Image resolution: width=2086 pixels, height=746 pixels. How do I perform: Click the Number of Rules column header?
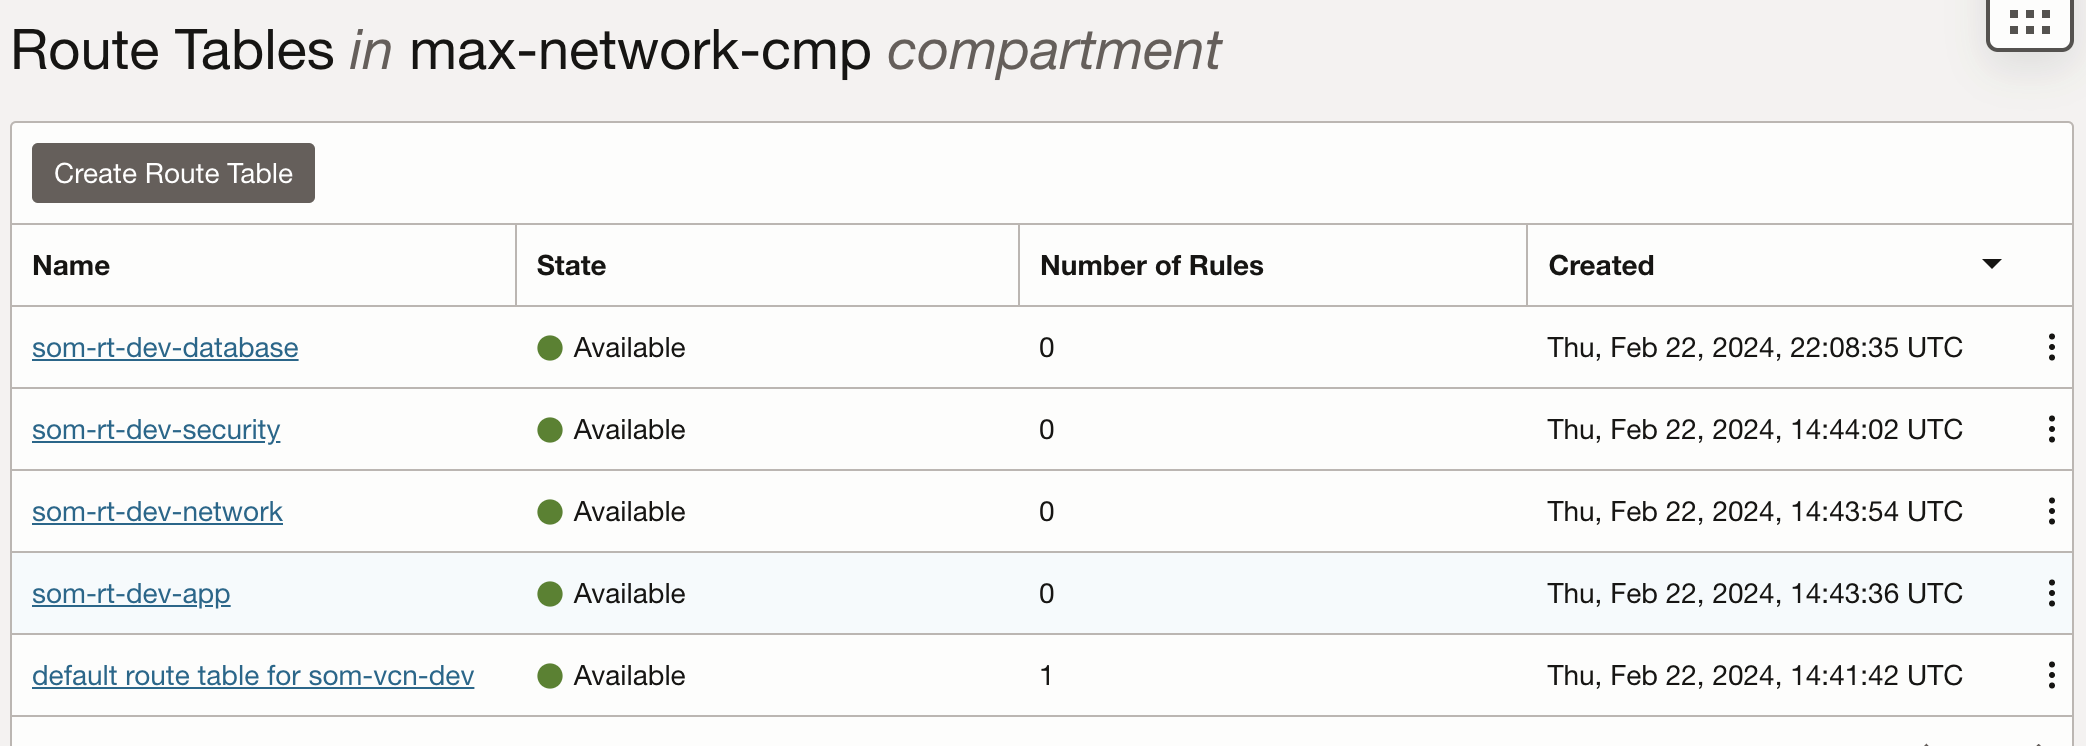click(1151, 266)
